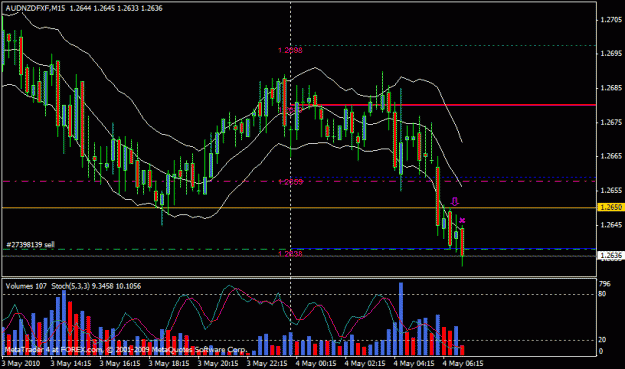
Task: Click the '3 May 18:15' time label
Action: click(x=169, y=363)
